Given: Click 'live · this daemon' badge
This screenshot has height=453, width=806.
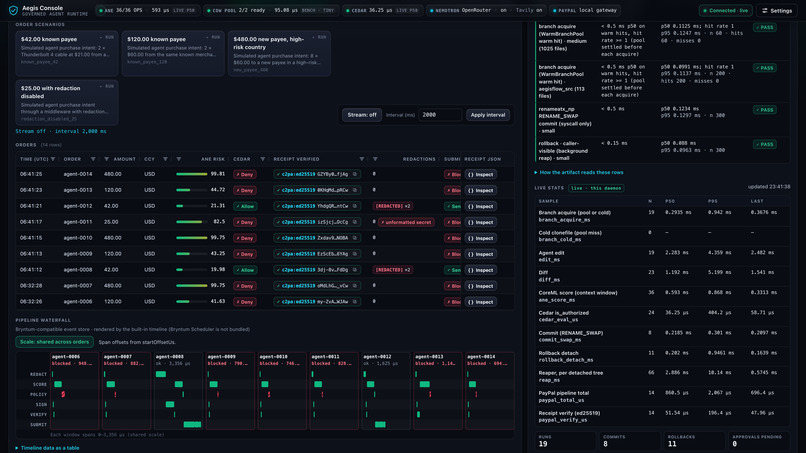Looking at the screenshot, I should [596, 188].
